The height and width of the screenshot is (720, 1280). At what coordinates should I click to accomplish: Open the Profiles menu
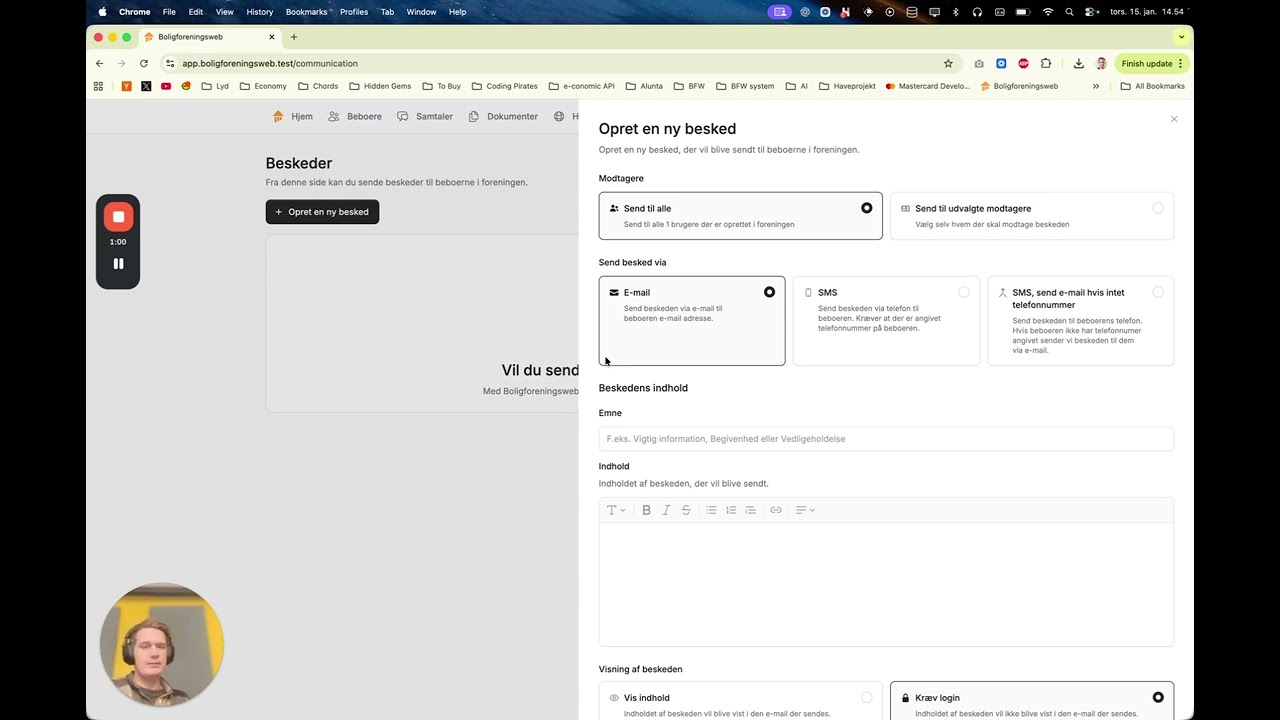(354, 12)
